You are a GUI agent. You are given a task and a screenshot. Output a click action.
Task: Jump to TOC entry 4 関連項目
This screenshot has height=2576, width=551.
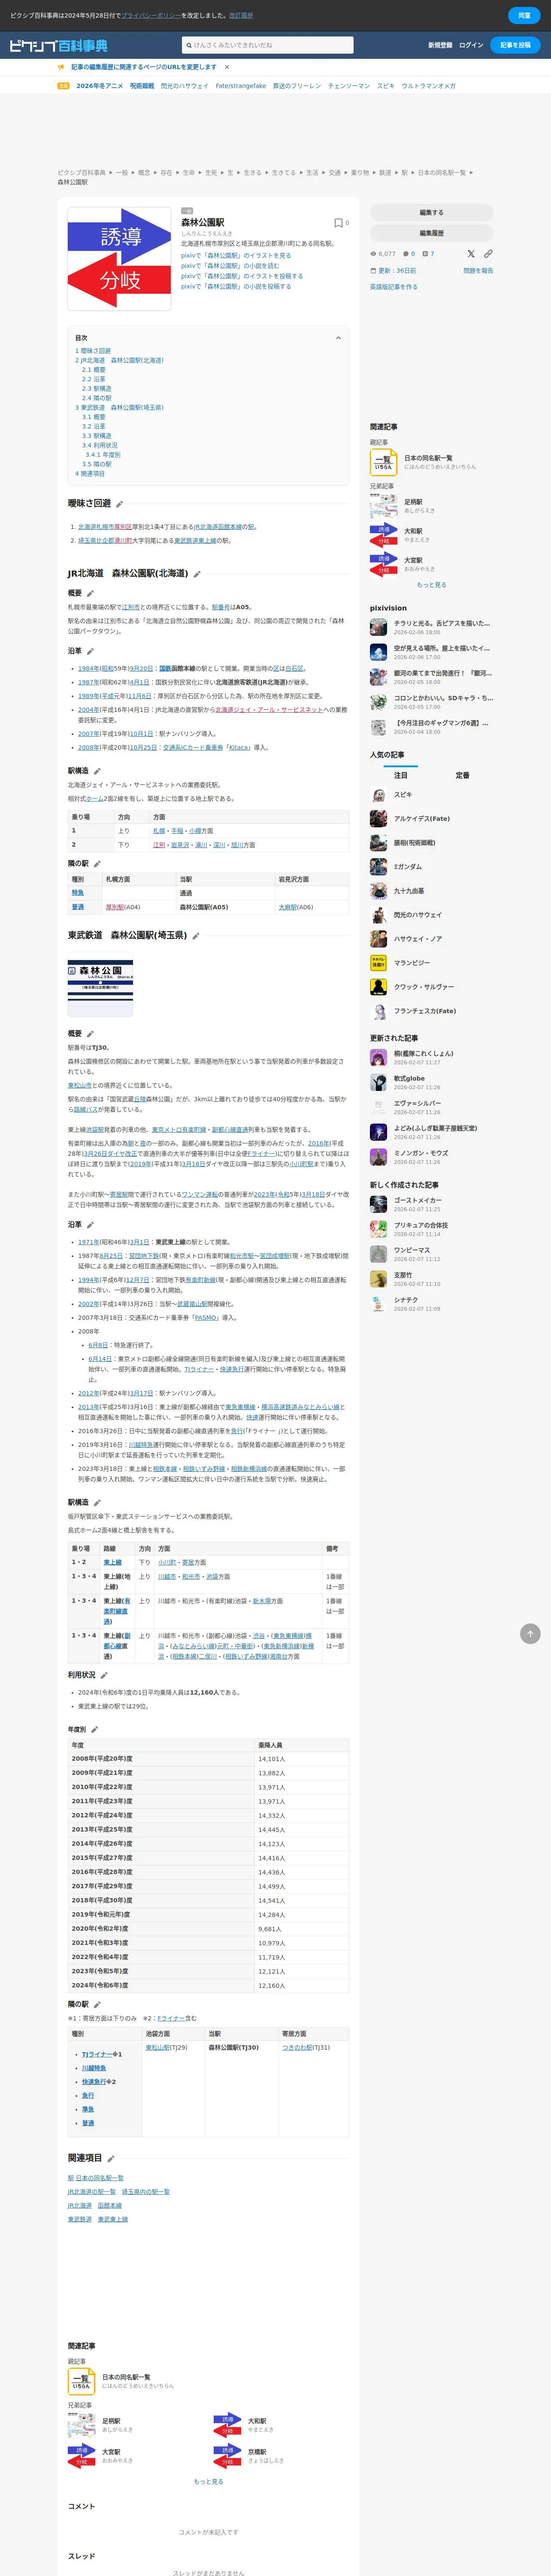click(90, 474)
